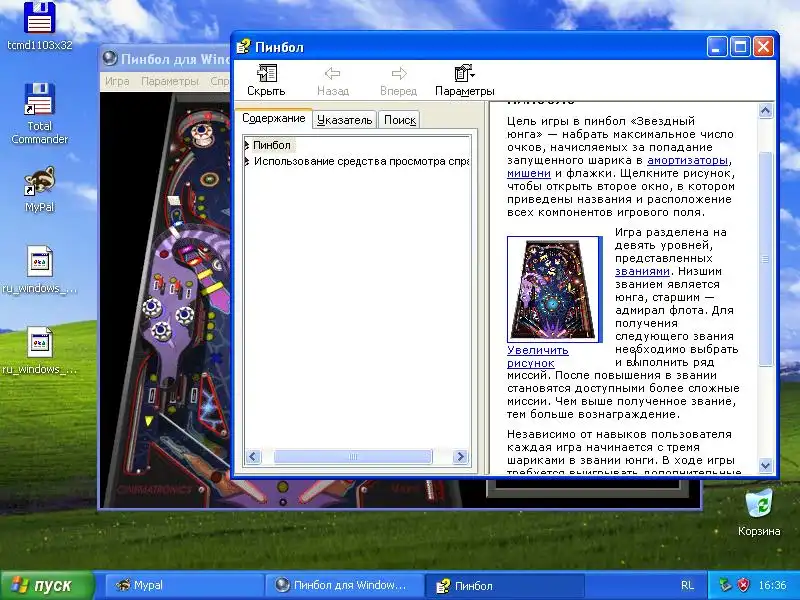Click the 16:36 clock in tray

coord(772,585)
